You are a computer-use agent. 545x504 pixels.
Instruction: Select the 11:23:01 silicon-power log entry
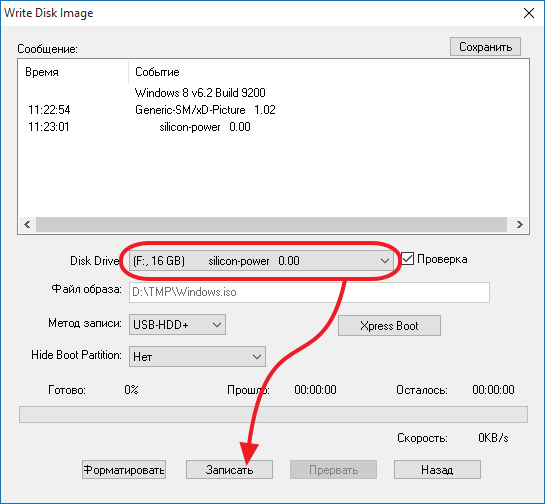coord(139,127)
